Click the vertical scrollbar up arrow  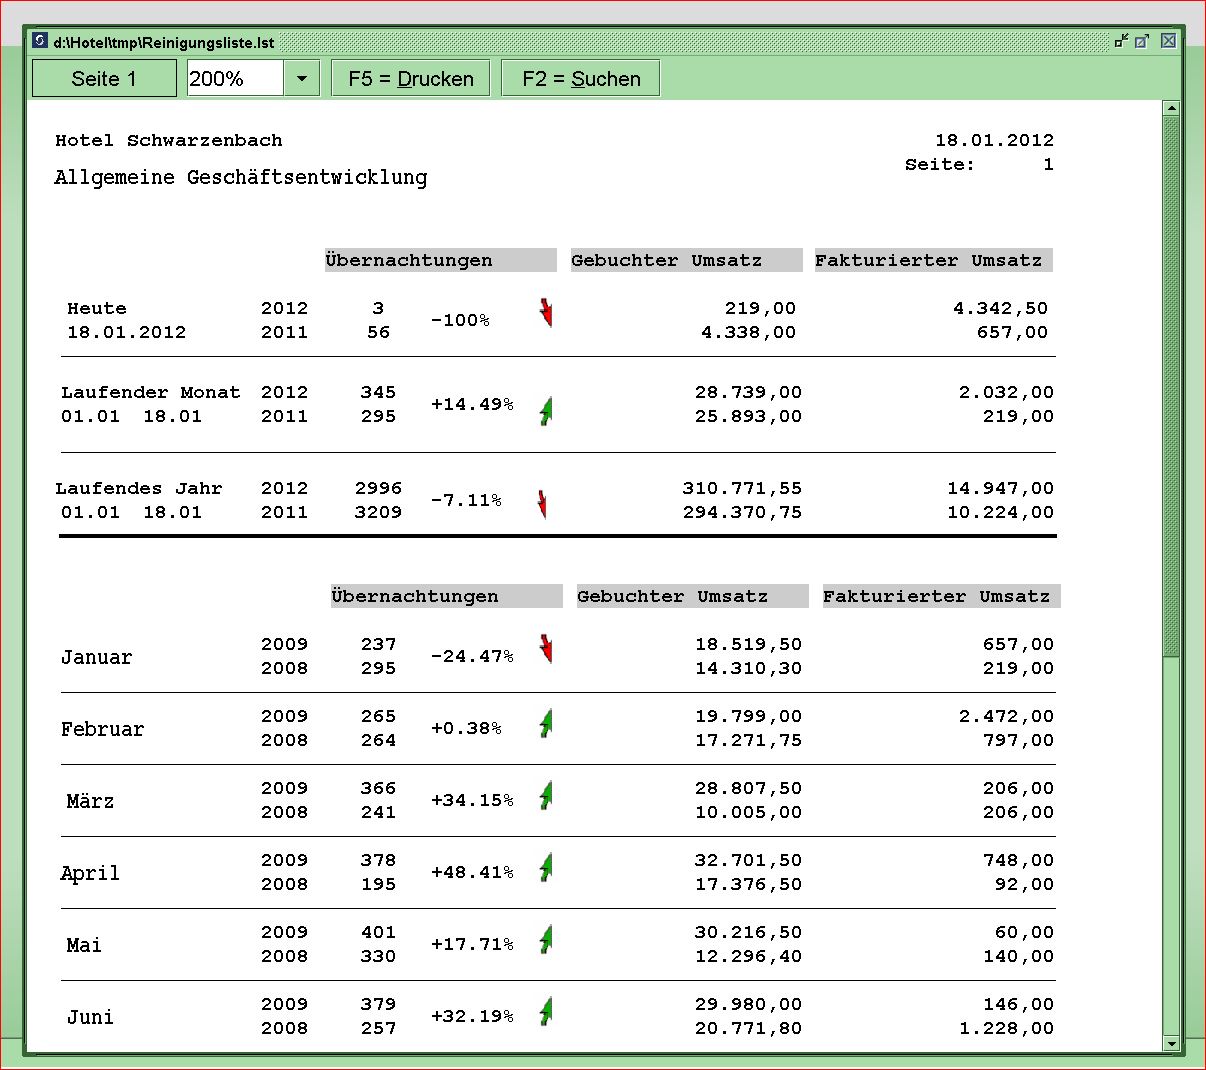[1172, 108]
